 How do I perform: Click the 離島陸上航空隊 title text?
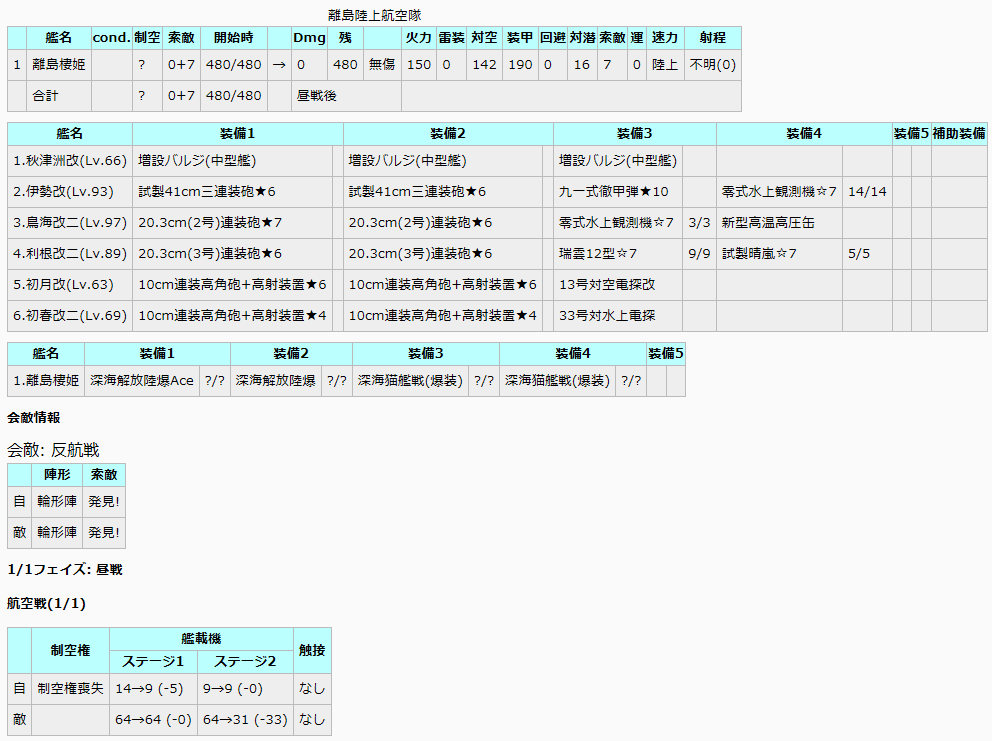pos(374,15)
